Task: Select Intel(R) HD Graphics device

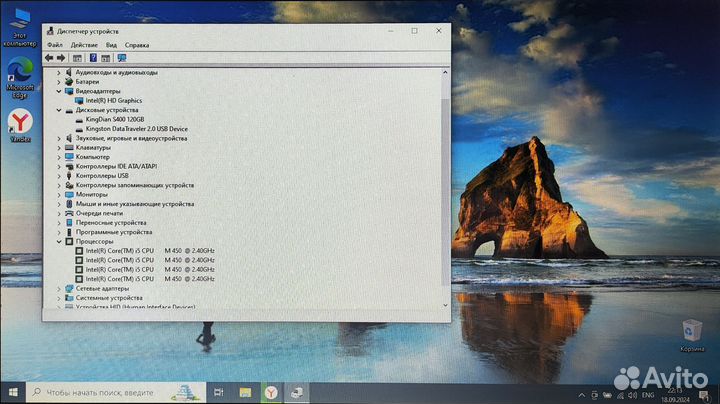Action: pyautogui.click(x=113, y=101)
